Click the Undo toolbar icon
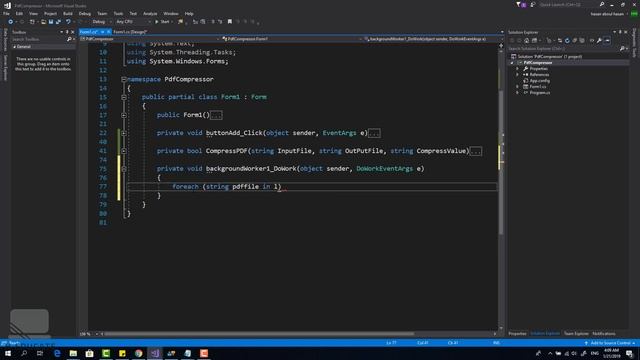 pos(68,22)
